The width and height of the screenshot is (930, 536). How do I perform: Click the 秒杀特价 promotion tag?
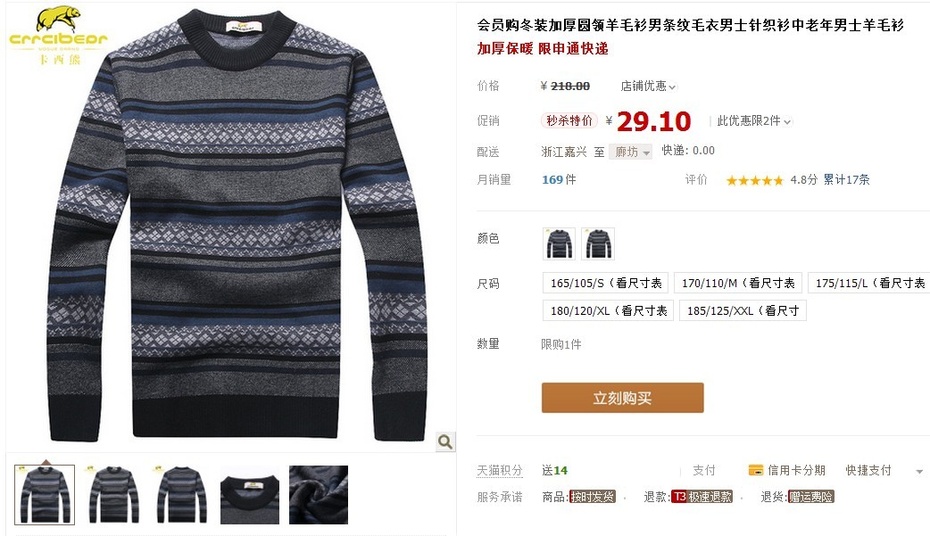(x=569, y=121)
